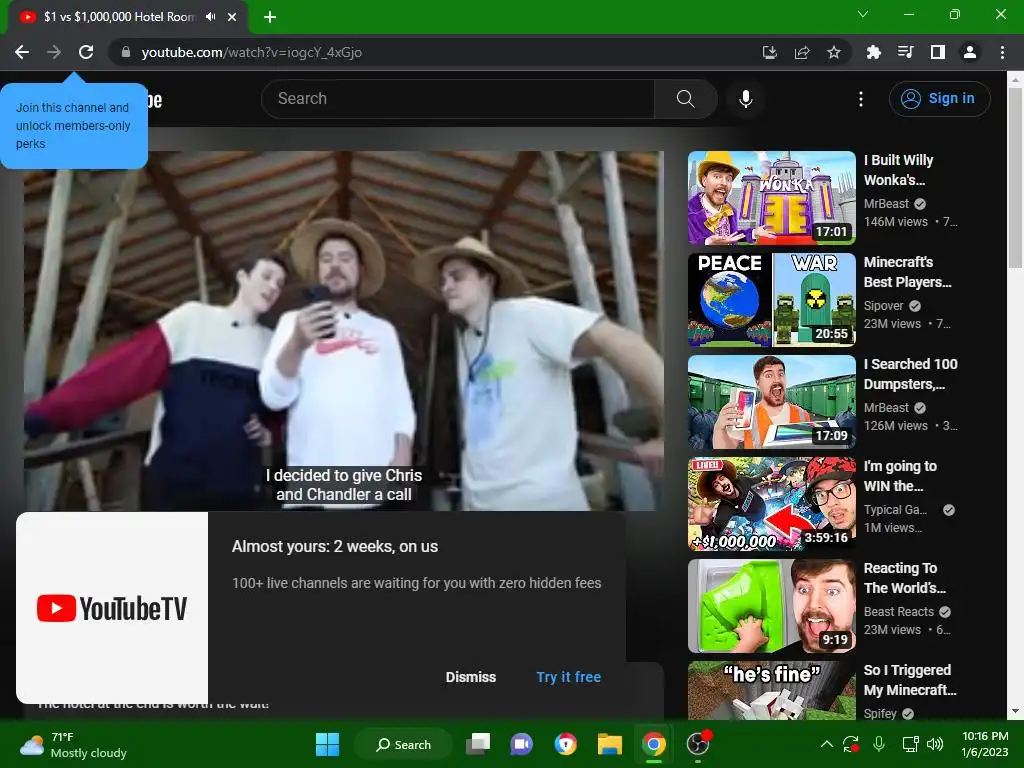
Task: Open Chrome's three-dot menu
Action: 1002,52
